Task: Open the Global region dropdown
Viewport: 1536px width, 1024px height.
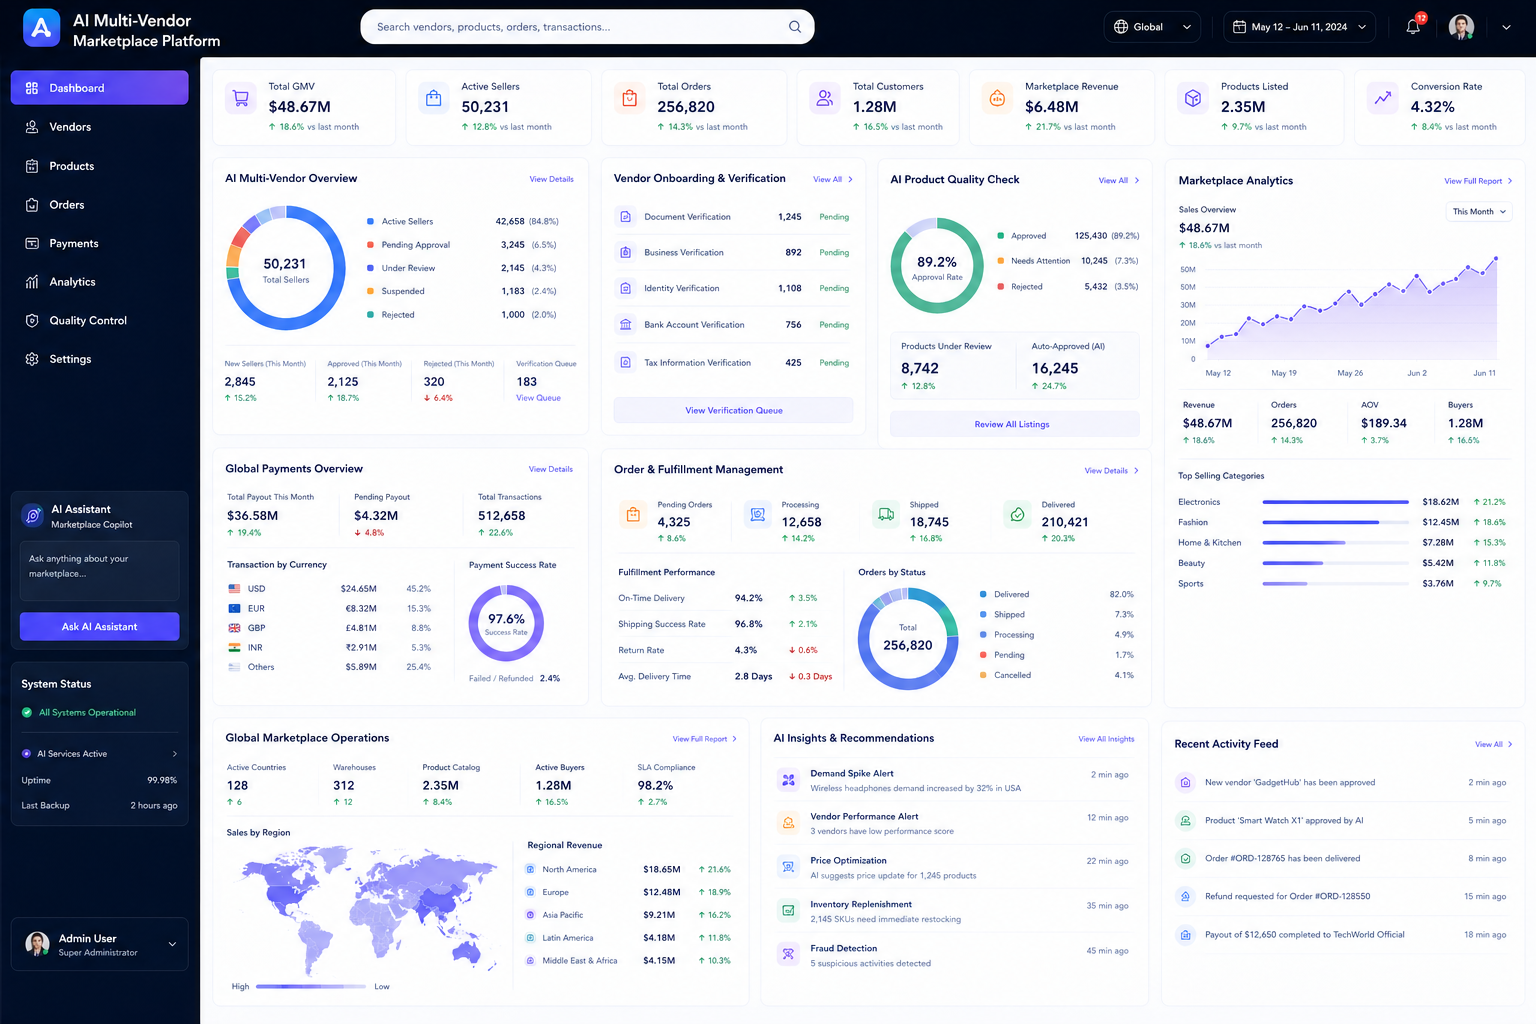Action: pyautogui.click(x=1152, y=27)
